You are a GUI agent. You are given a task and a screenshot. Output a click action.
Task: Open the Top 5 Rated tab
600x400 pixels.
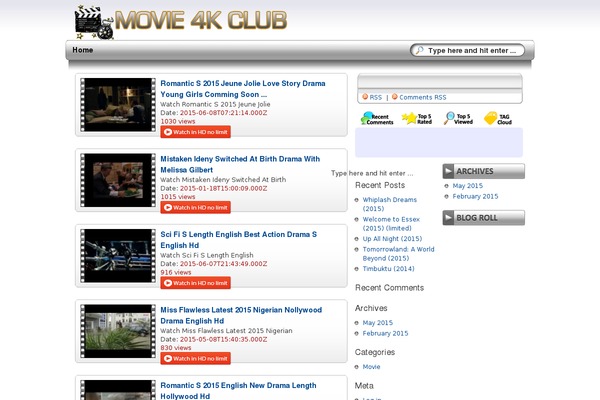pyautogui.click(x=417, y=118)
